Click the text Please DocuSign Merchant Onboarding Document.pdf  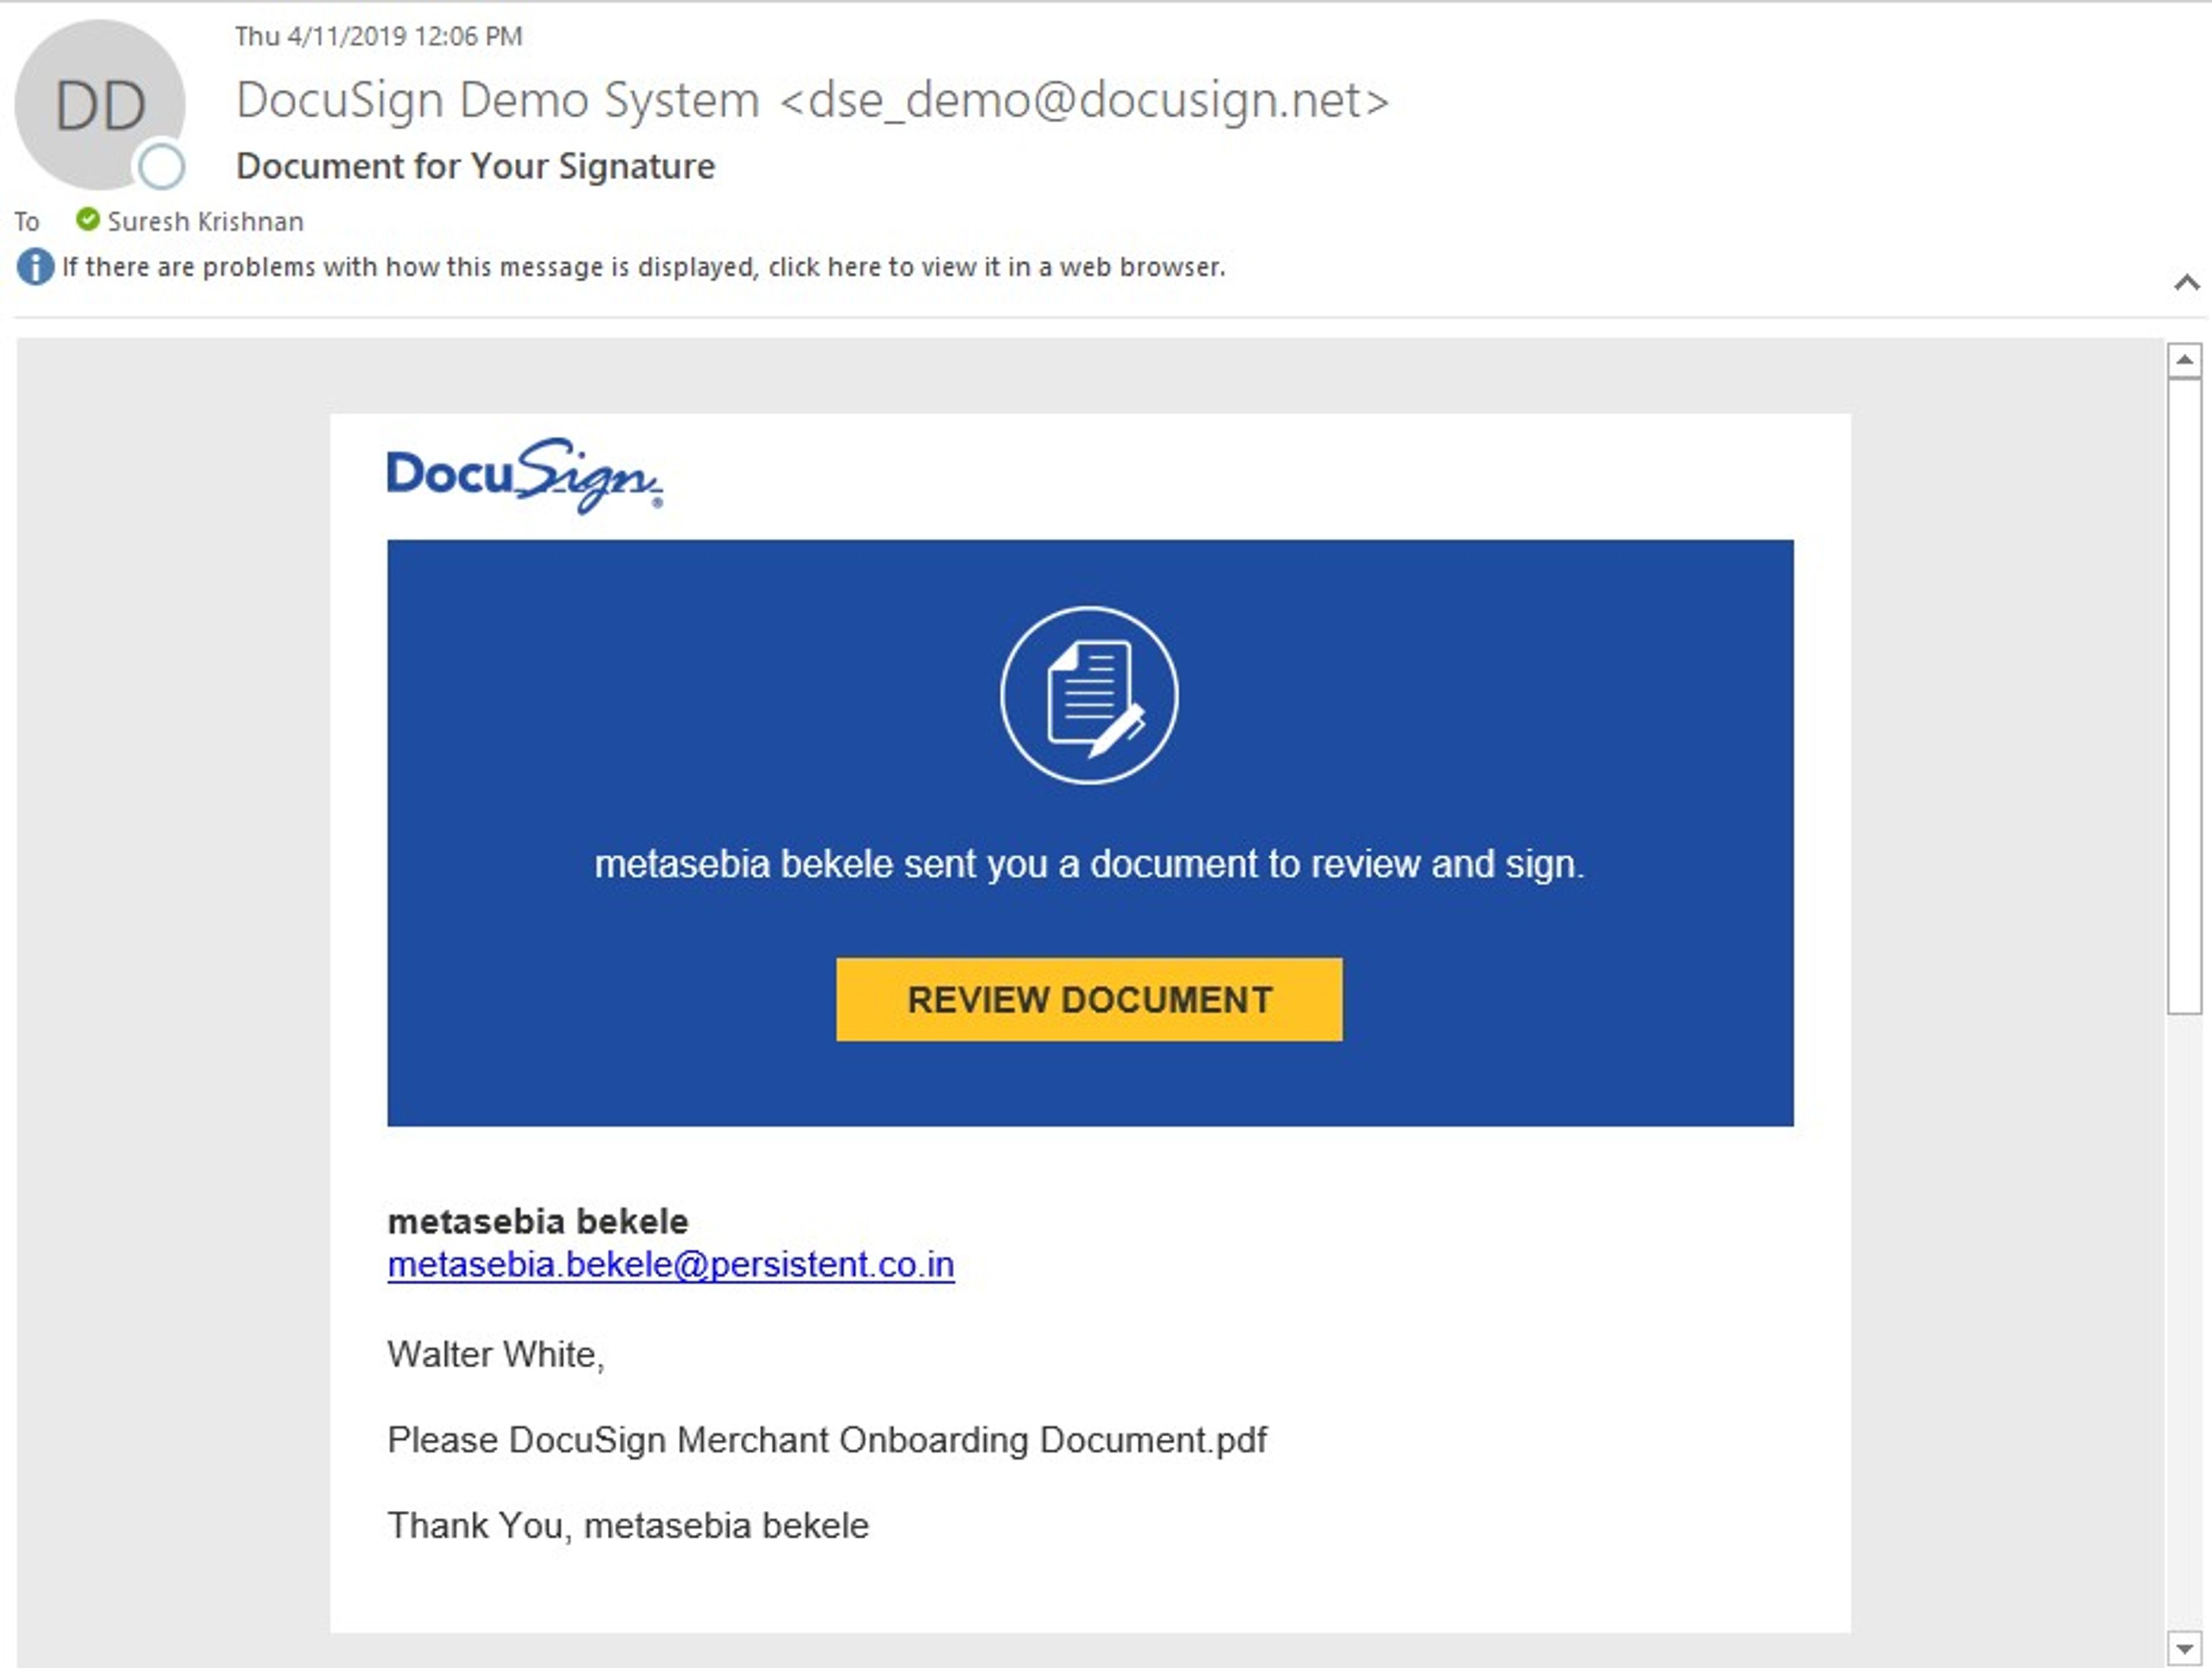(827, 1440)
